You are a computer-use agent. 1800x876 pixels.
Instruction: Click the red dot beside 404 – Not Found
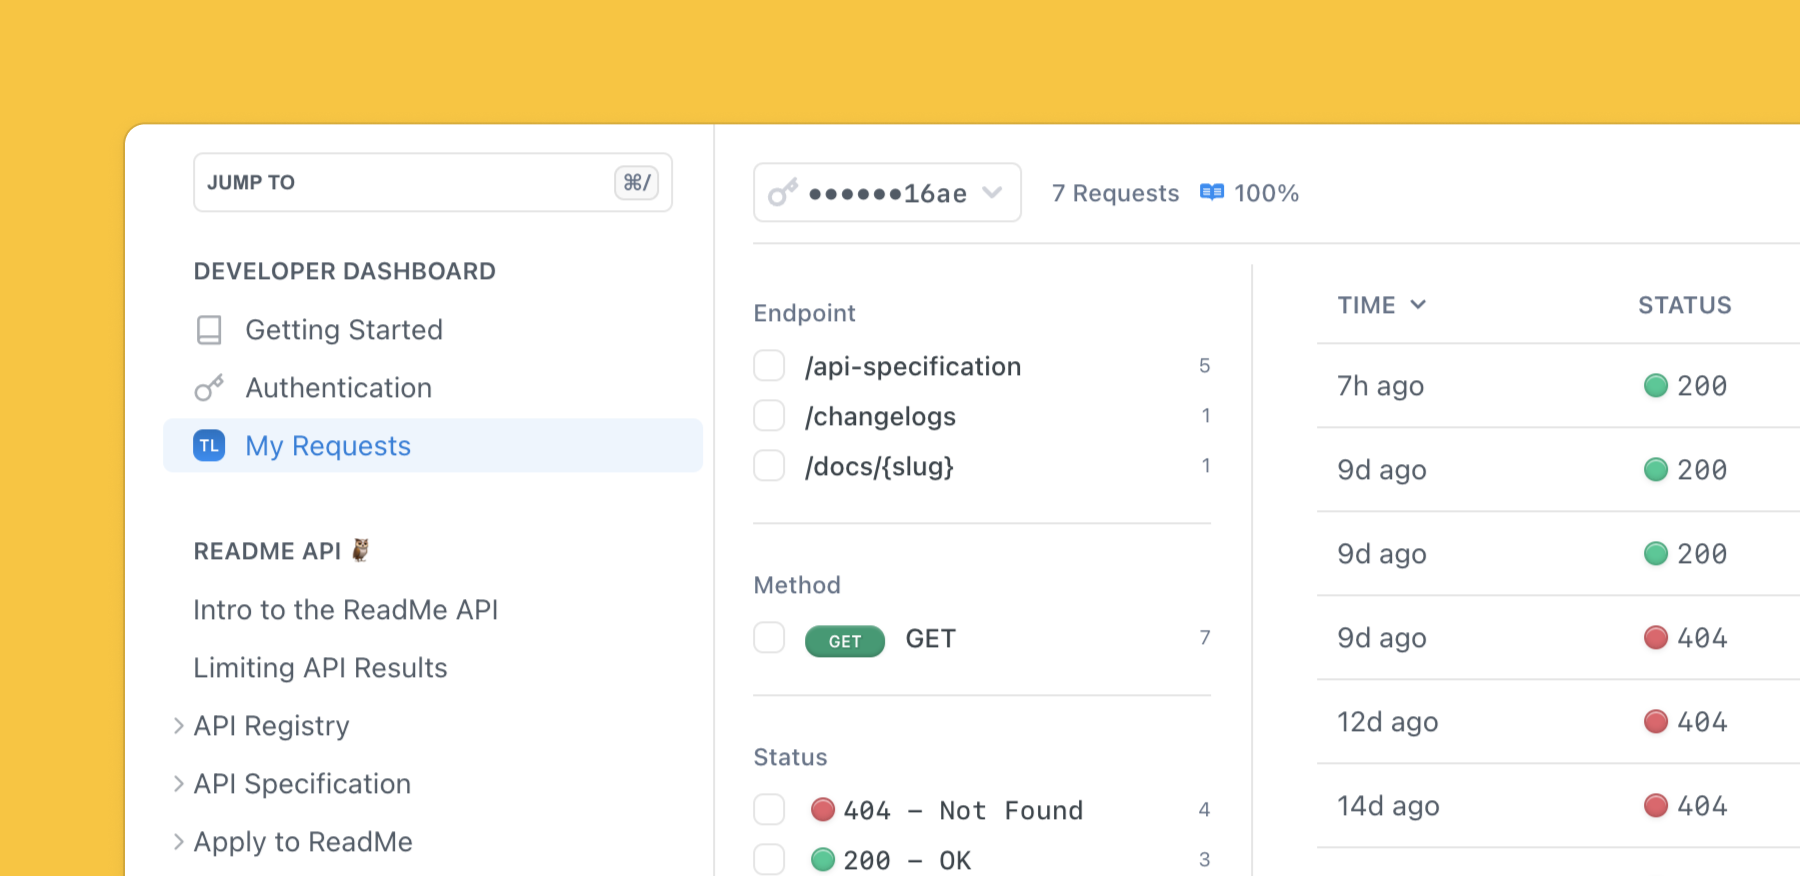click(823, 809)
